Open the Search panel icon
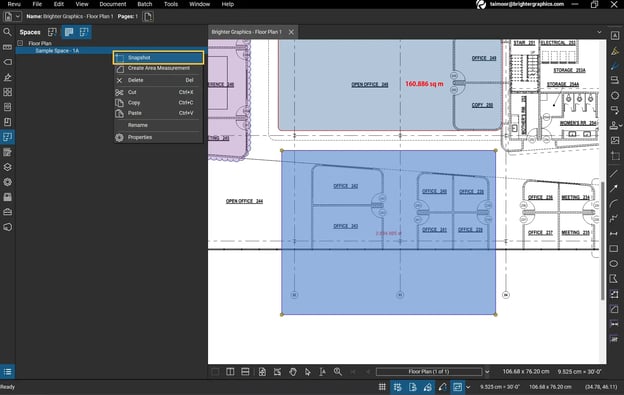624x395 pixels. pyautogui.click(x=7, y=32)
